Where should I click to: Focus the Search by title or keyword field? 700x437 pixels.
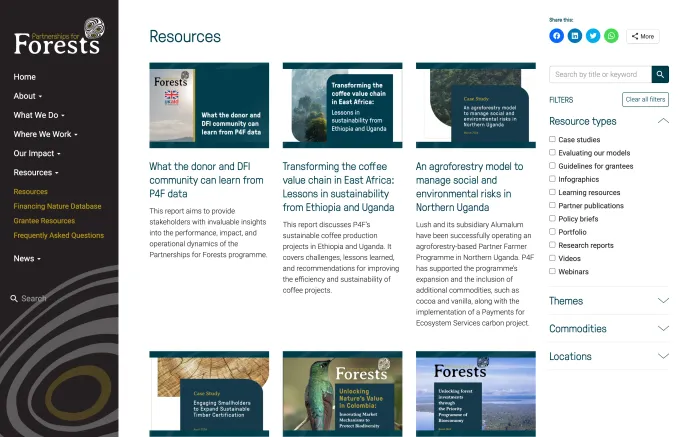pyautogui.click(x=600, y=75)
